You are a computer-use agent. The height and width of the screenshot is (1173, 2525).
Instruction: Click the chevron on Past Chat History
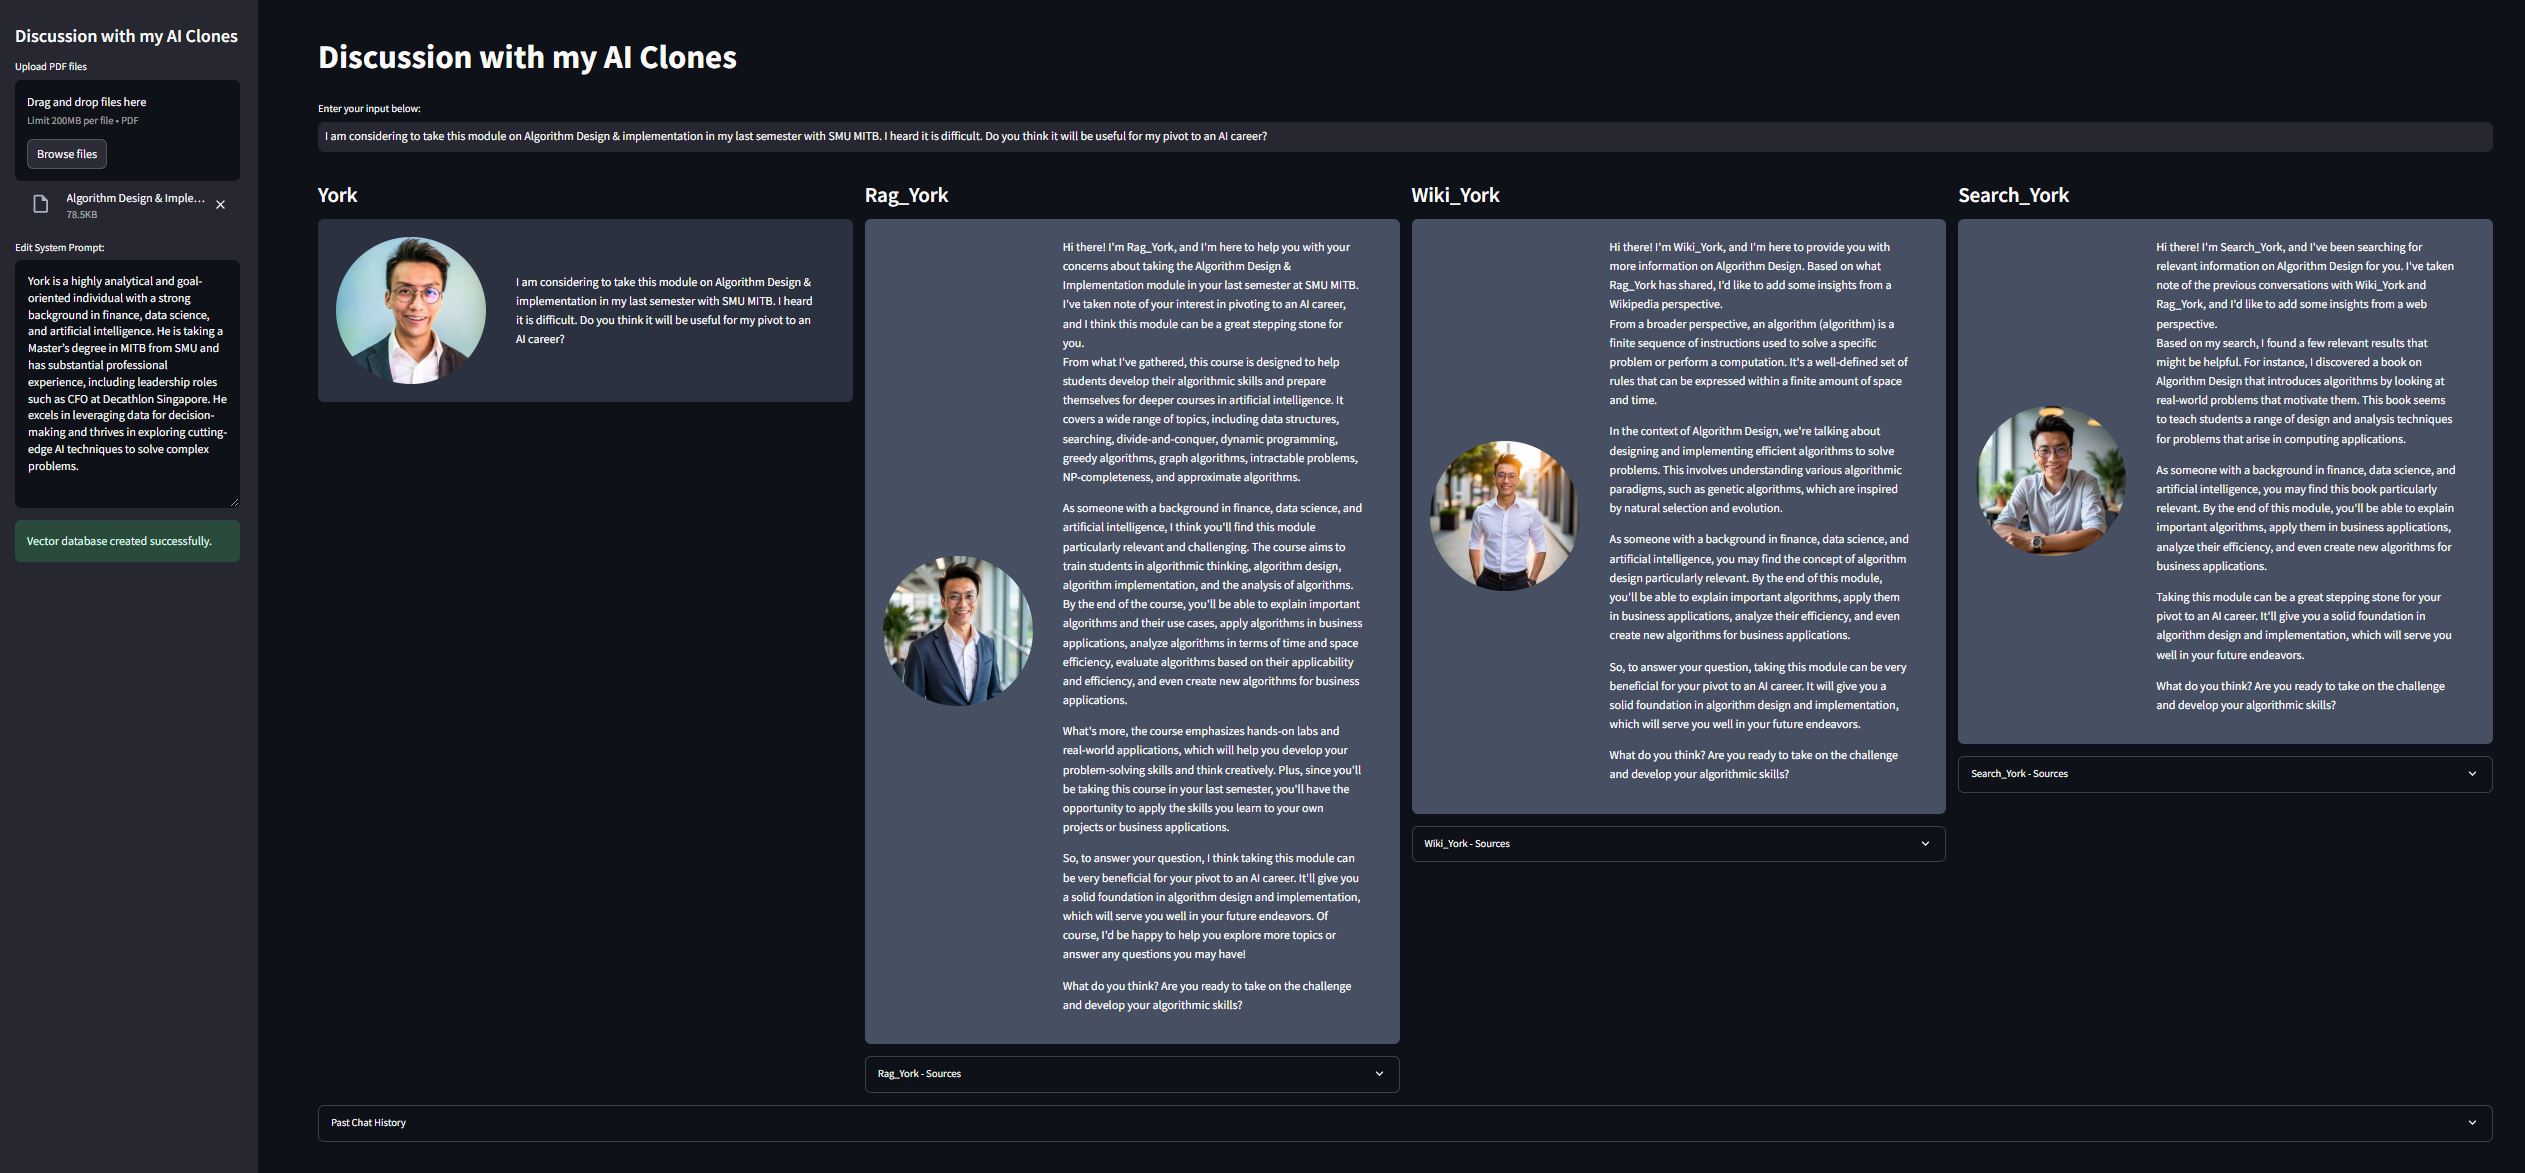point(2472,1123)
